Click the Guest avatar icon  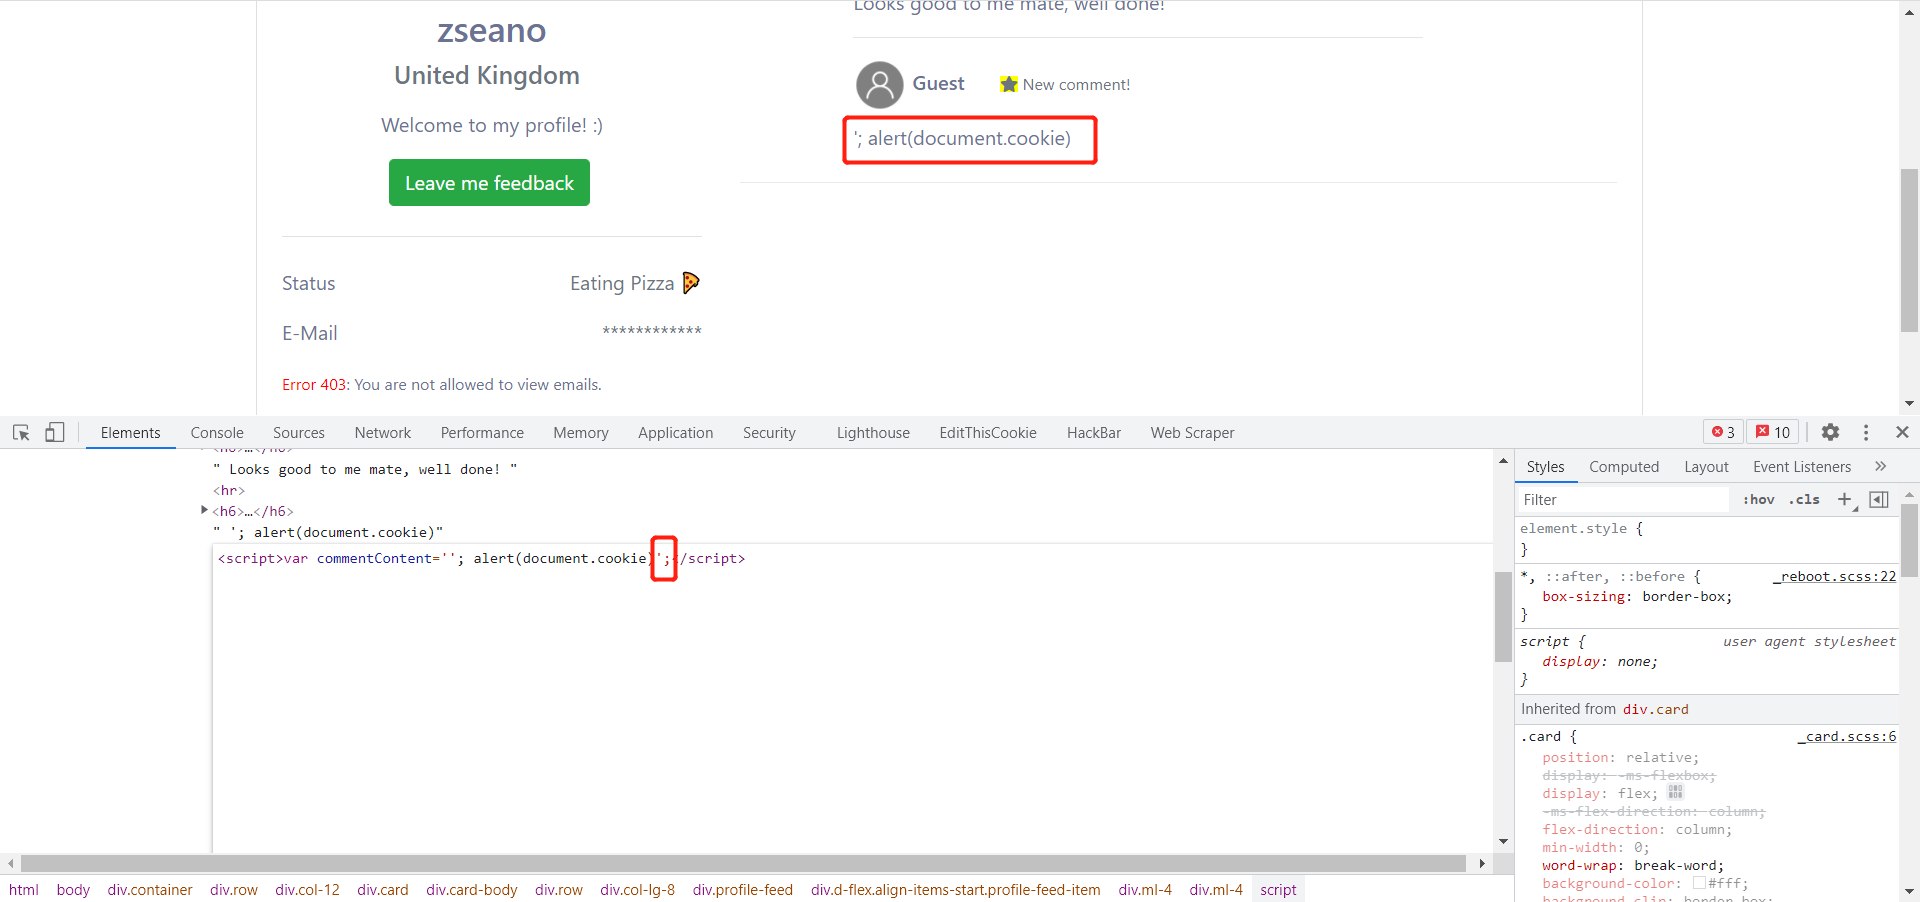click(880, 85)
